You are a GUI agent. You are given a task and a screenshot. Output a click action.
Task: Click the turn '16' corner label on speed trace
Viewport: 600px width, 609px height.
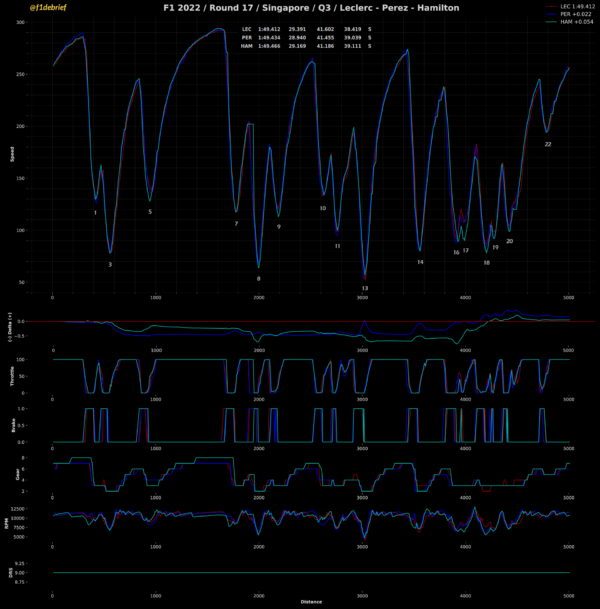(456, 252)
